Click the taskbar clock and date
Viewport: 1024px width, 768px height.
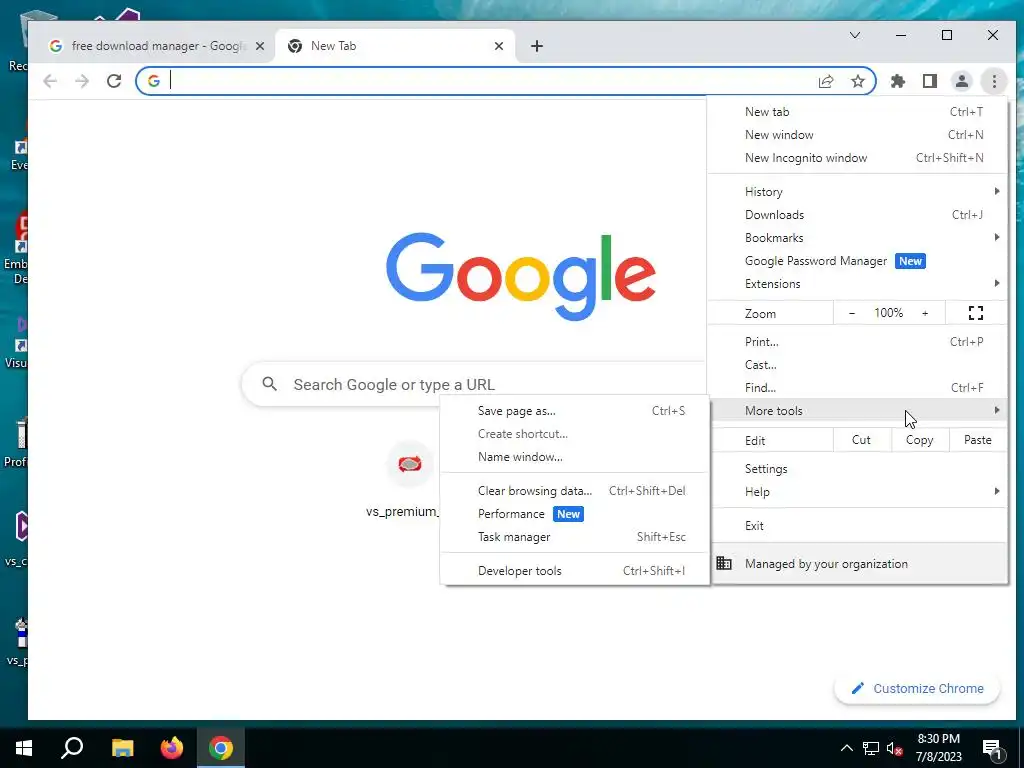[938, 748]
